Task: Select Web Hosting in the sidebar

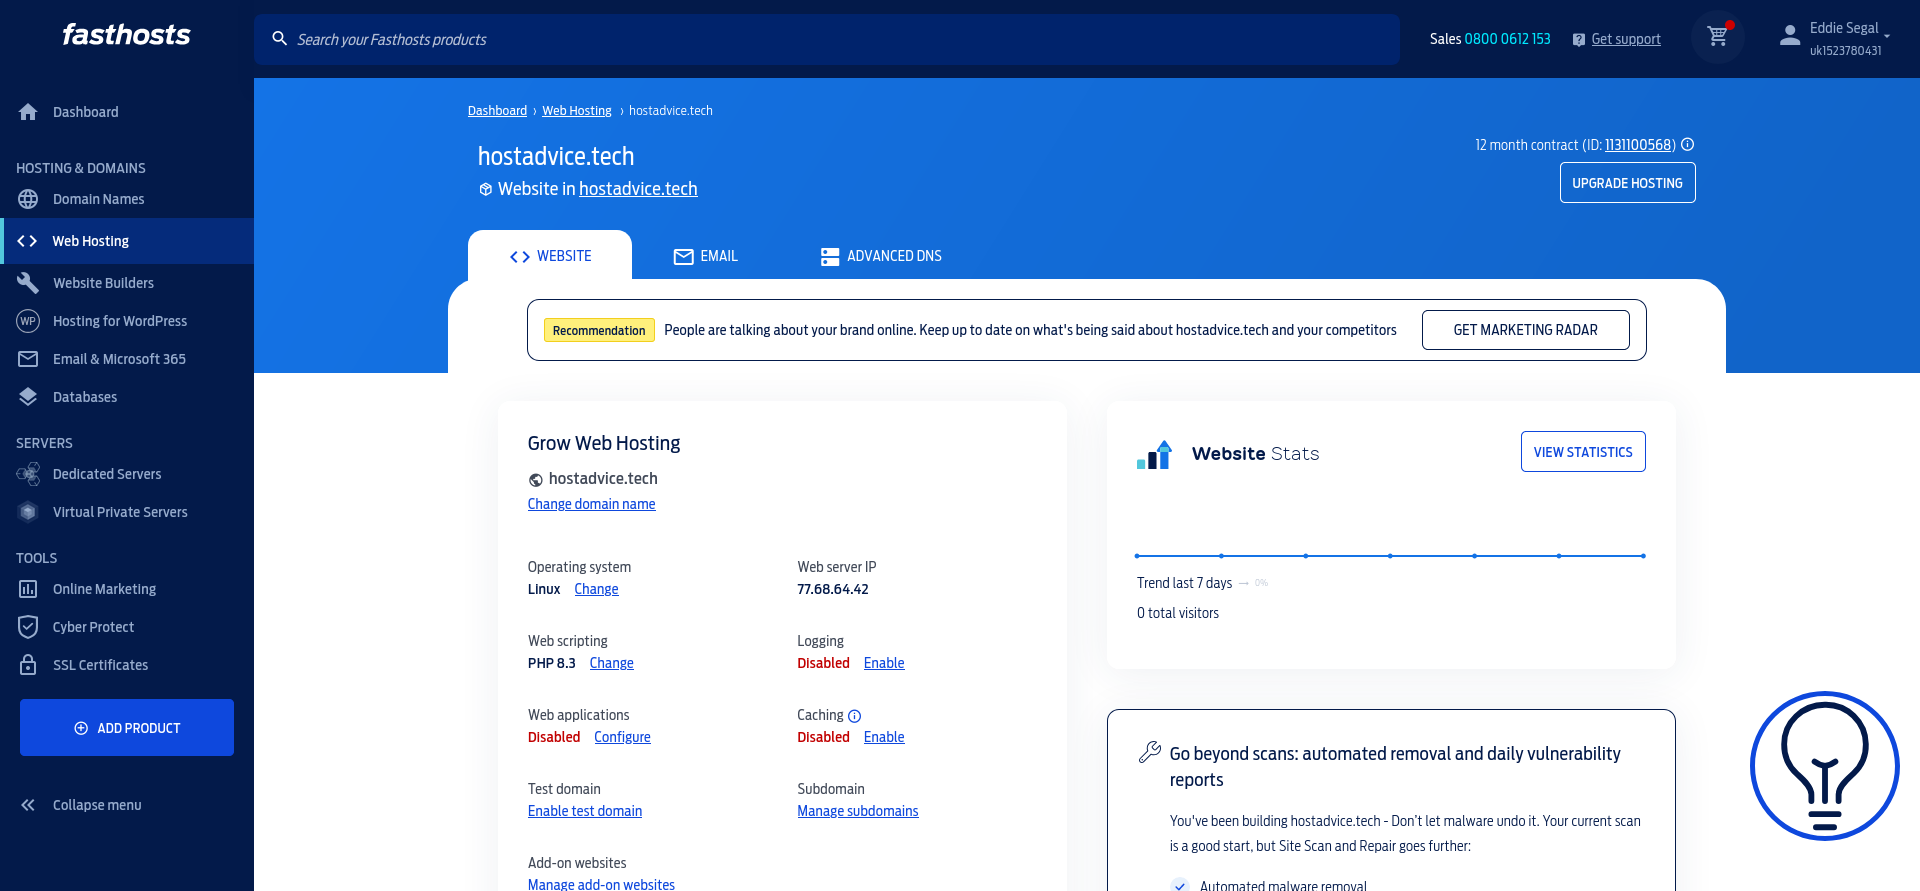Action: [x=127, y=241]
